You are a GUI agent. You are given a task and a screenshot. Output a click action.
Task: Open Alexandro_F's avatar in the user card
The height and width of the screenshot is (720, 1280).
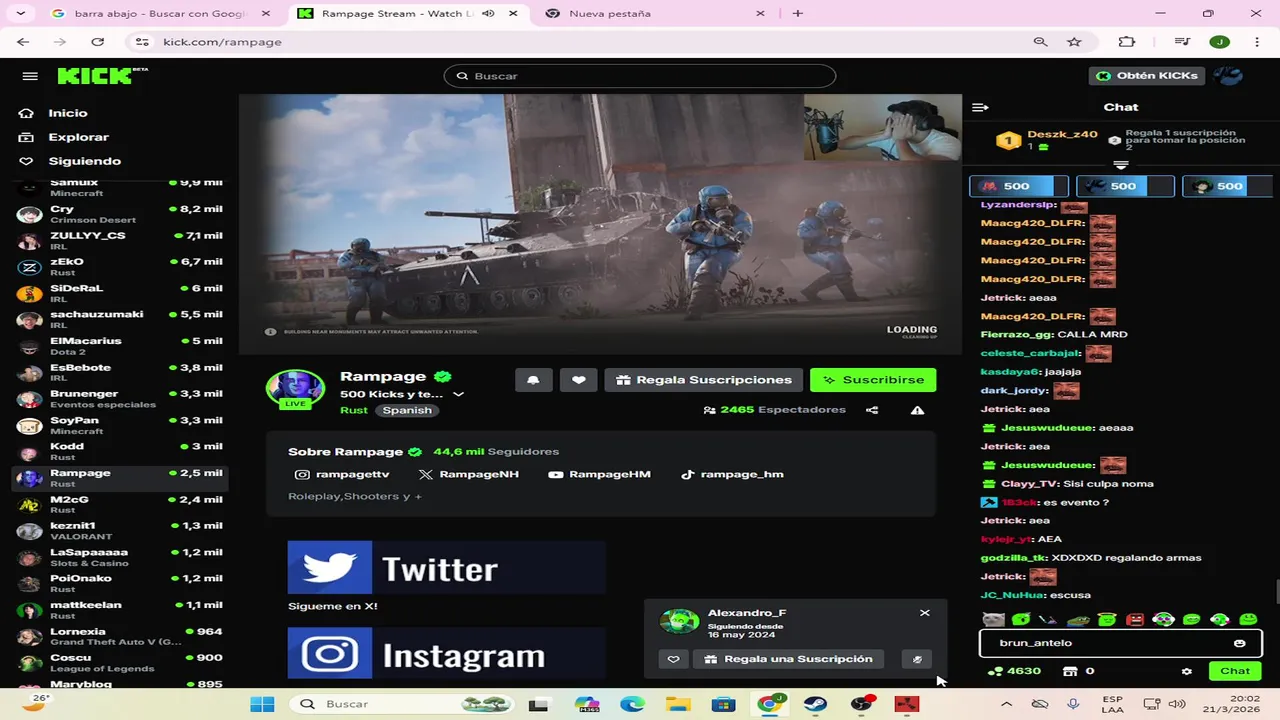680,621
